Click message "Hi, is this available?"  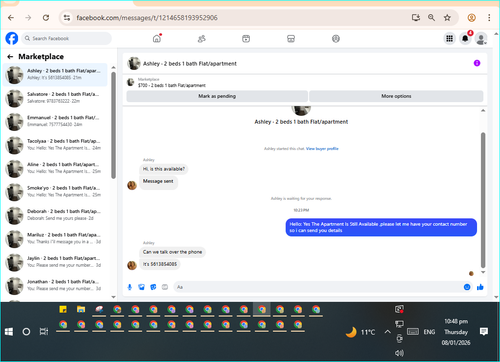click(164, 169)
